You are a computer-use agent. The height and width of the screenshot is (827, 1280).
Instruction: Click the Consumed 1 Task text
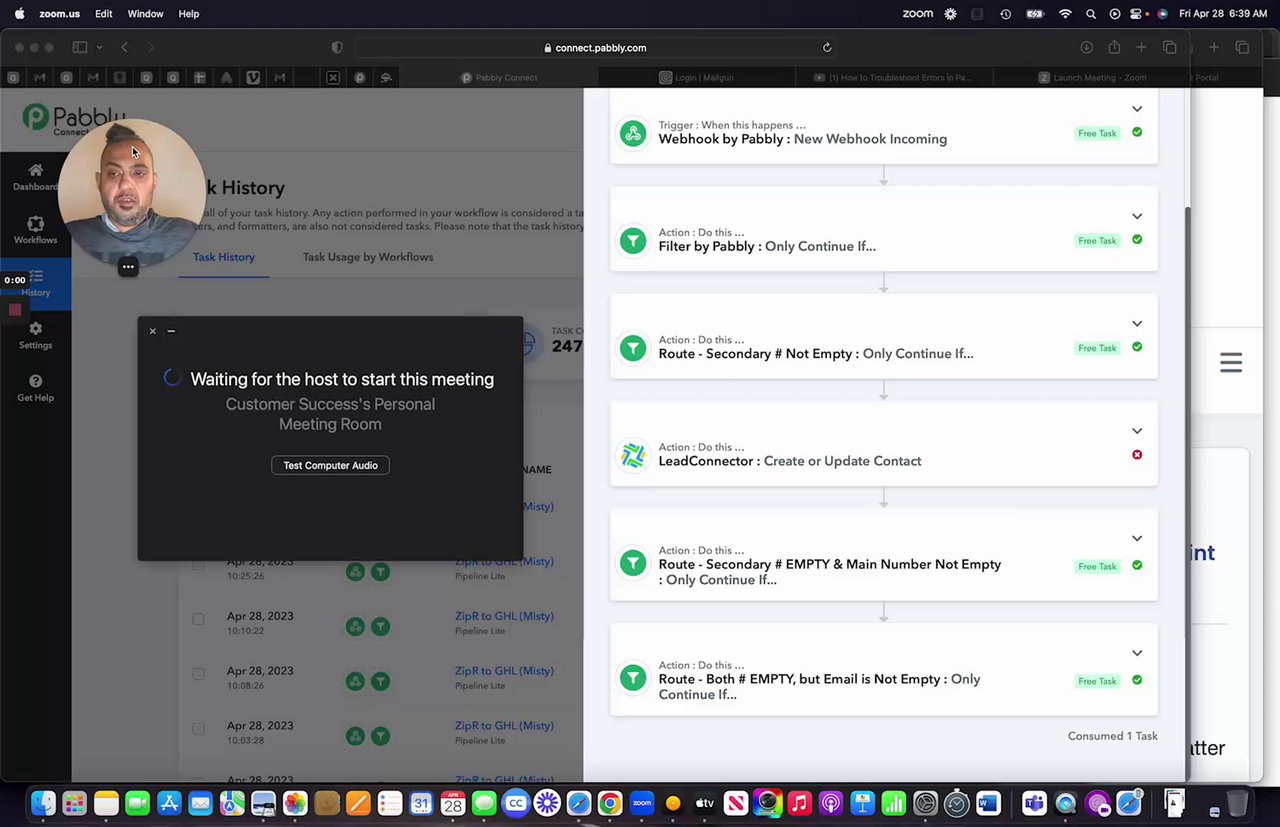(1112, 736)
